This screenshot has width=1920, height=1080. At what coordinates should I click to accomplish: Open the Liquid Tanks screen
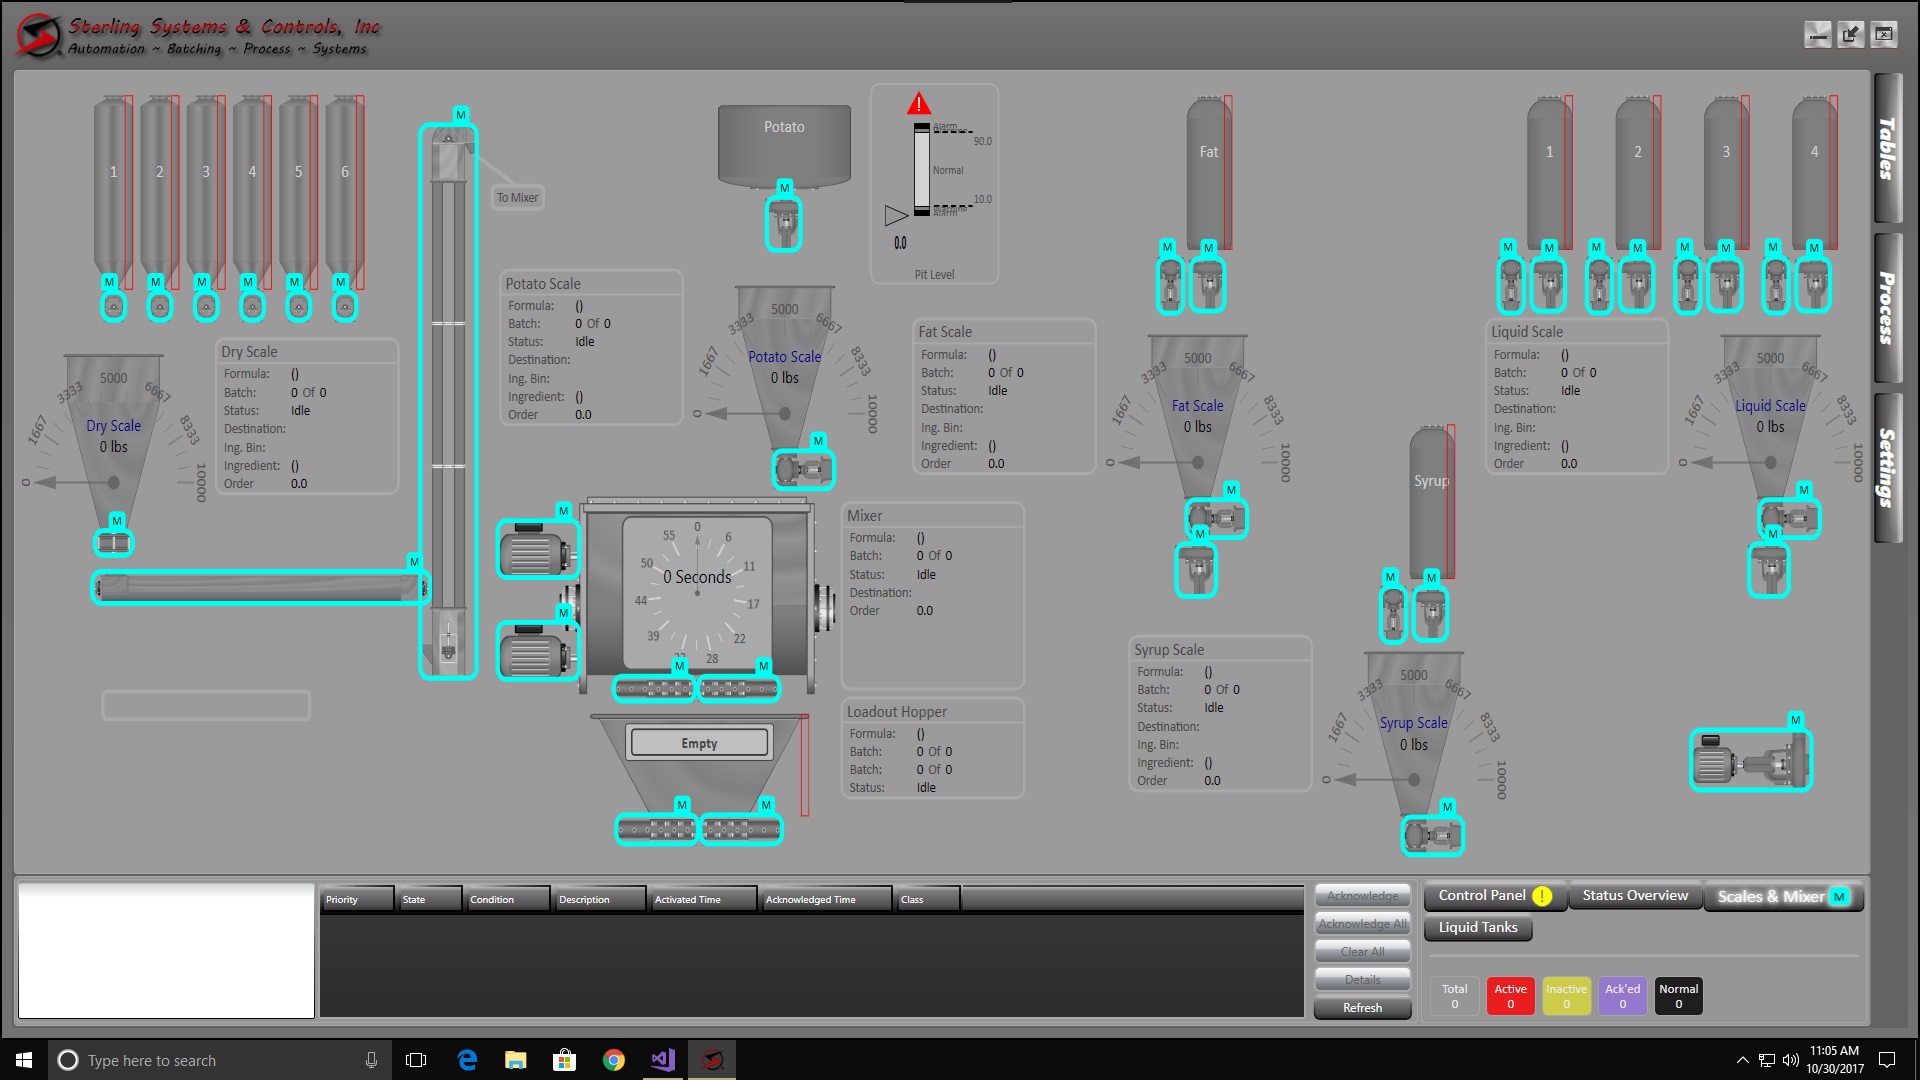[1477, 927]
